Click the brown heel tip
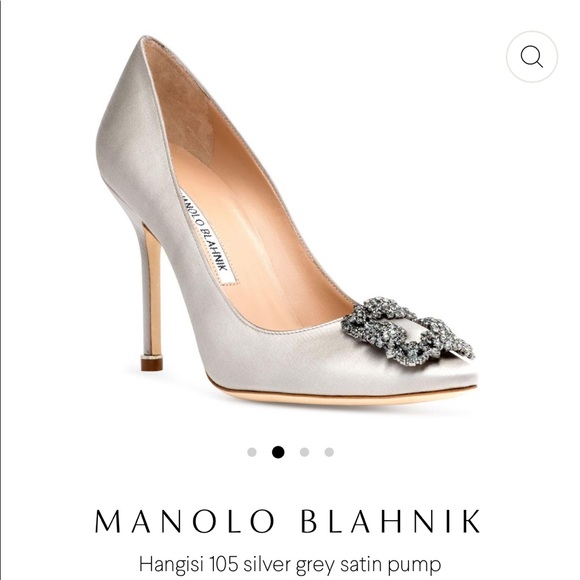Image resolution: width=580 pixels, height=580 pixels. [x=152, y=364]
